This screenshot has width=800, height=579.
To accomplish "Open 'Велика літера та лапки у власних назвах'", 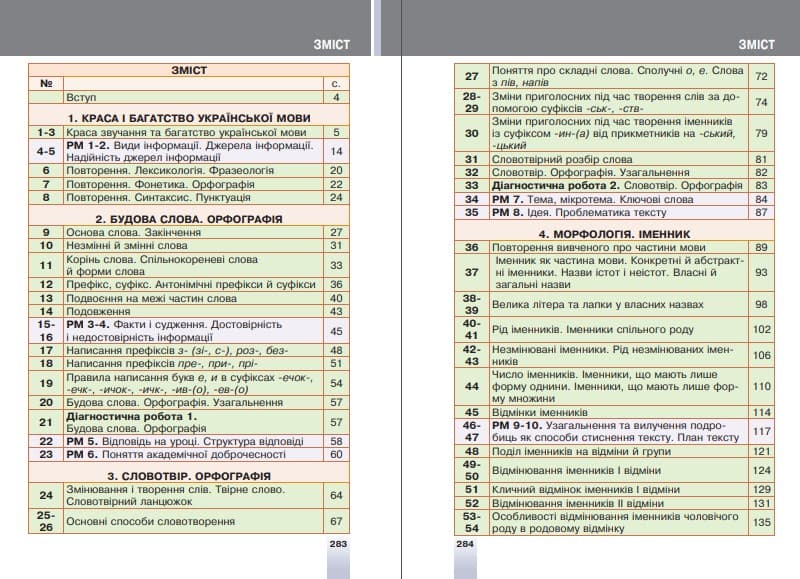I will tap(596, 304).
